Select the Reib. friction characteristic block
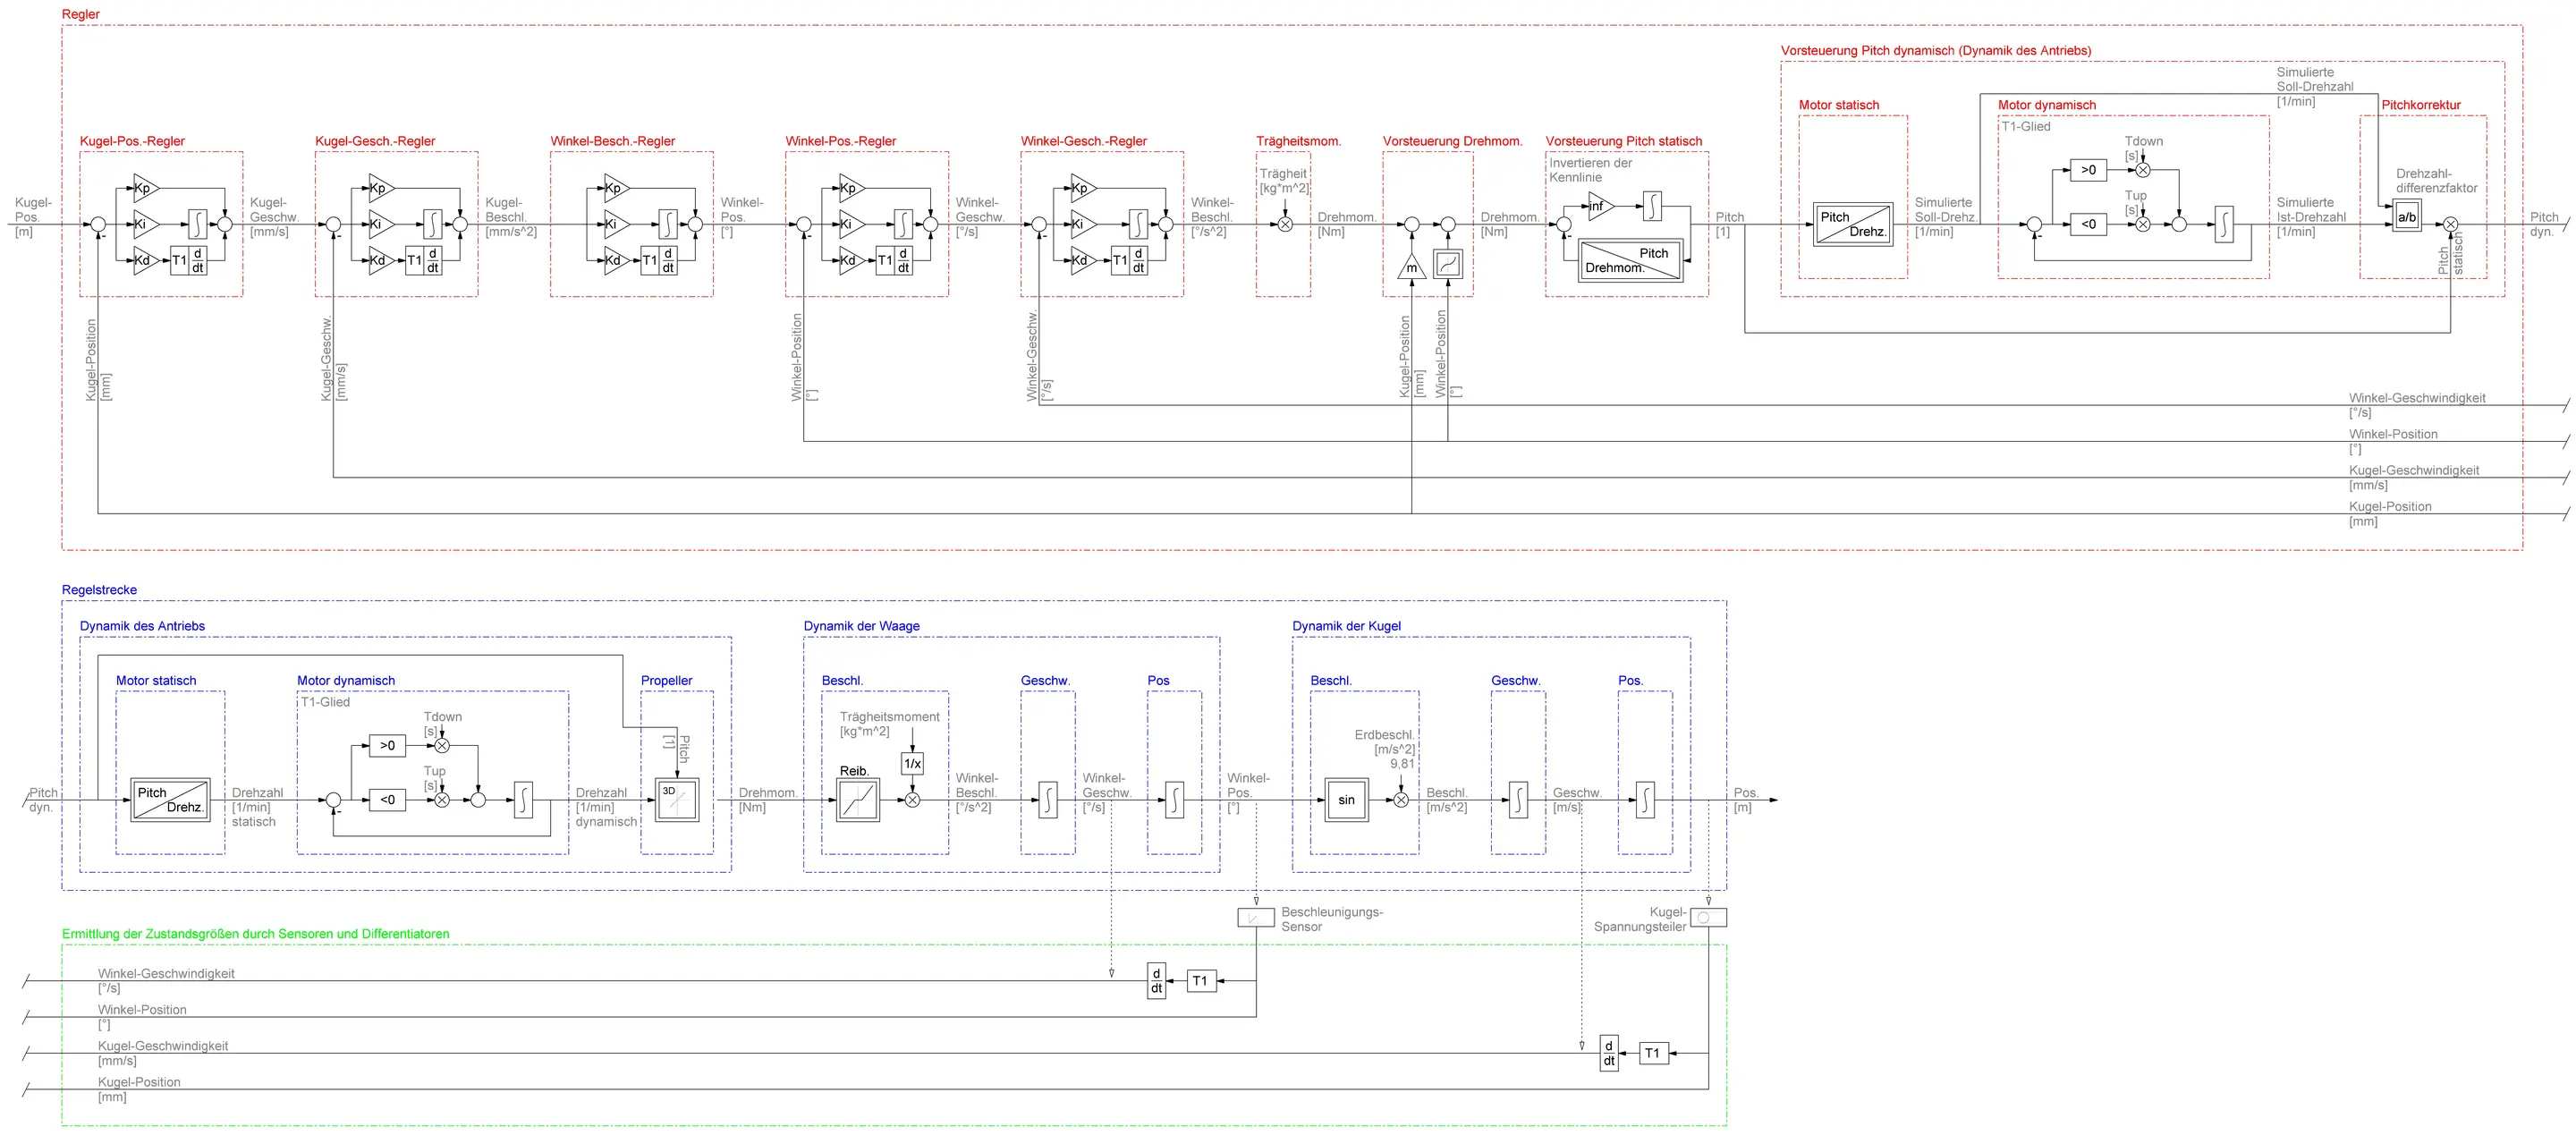The height and width of the screenshot is (1135, 2576). [858, 800]
